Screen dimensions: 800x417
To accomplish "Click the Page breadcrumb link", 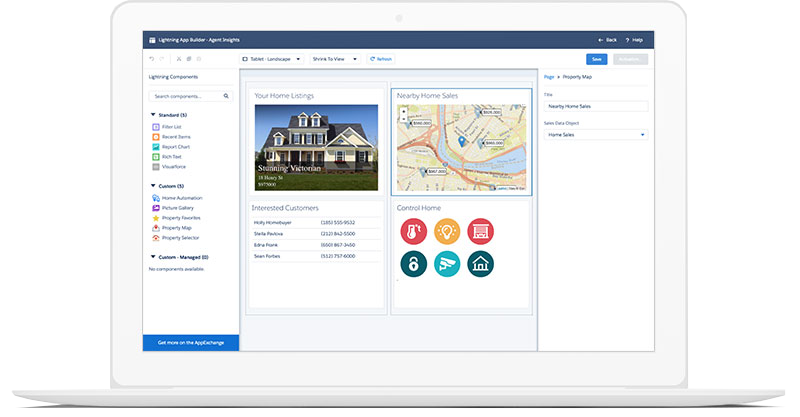I will point(549,76).
